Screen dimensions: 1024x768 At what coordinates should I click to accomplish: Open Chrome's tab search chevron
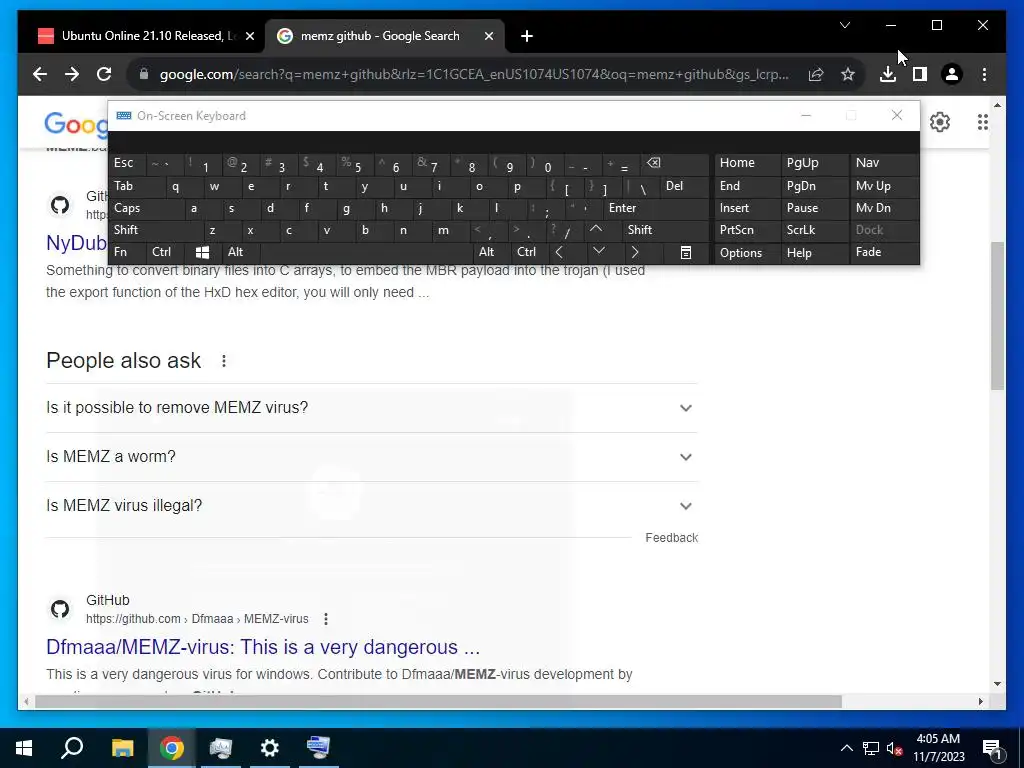845,25
